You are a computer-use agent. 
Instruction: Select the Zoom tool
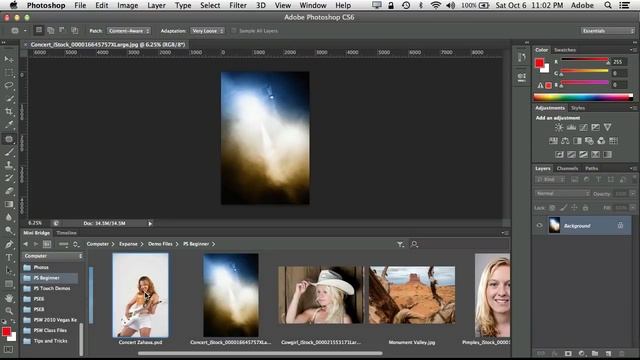point(9,311)
